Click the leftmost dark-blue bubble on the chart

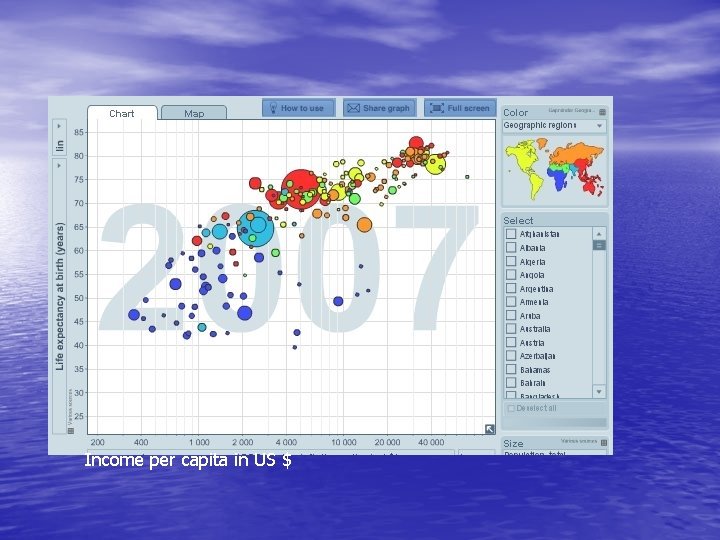(x=134, y=315)
